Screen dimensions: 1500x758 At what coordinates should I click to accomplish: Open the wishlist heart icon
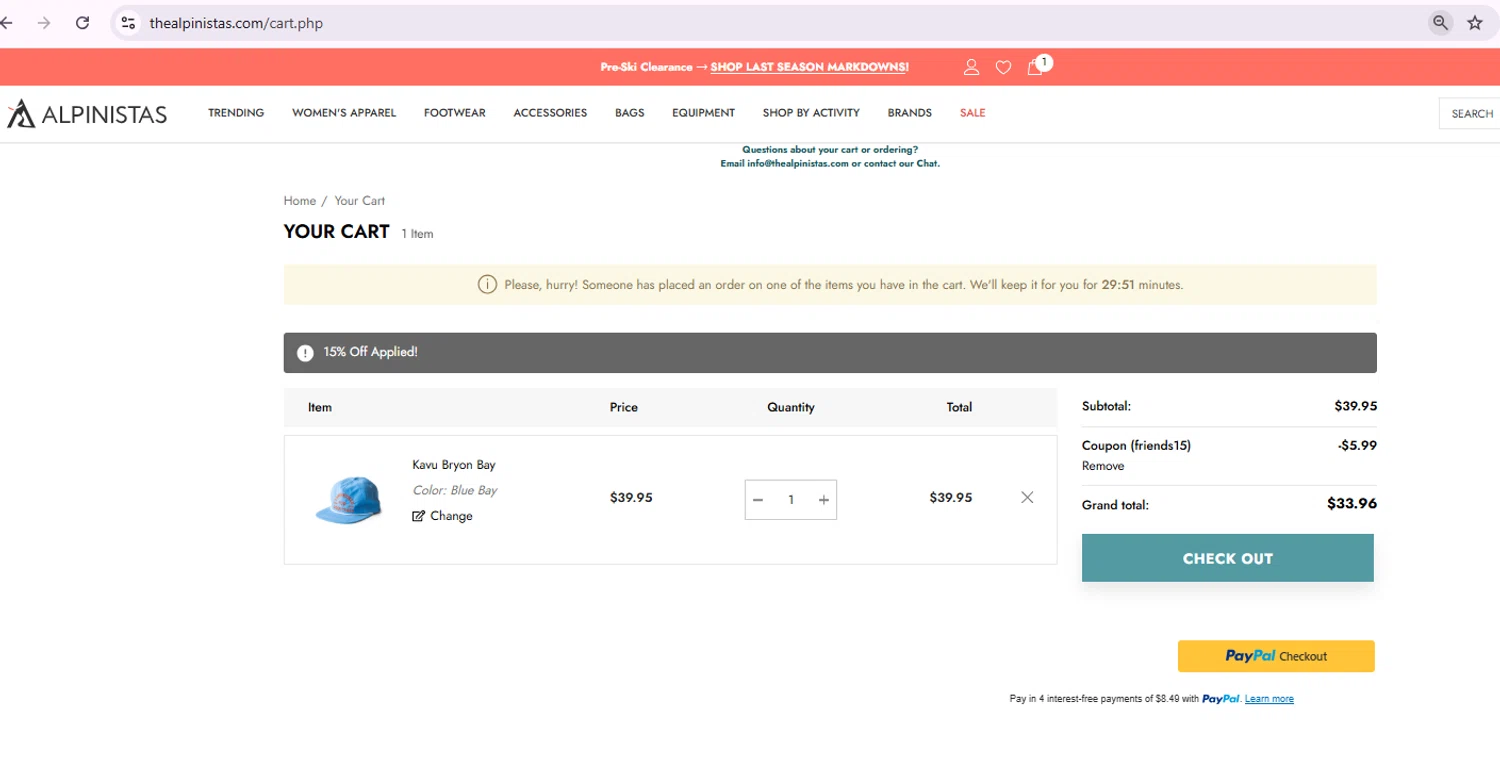point(1003,67)
